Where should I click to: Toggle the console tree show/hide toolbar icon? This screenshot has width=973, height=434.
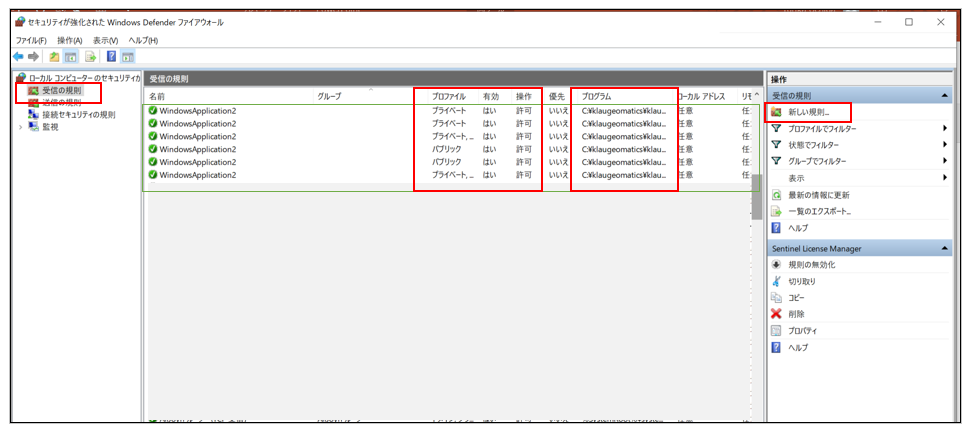coord(71,57)
